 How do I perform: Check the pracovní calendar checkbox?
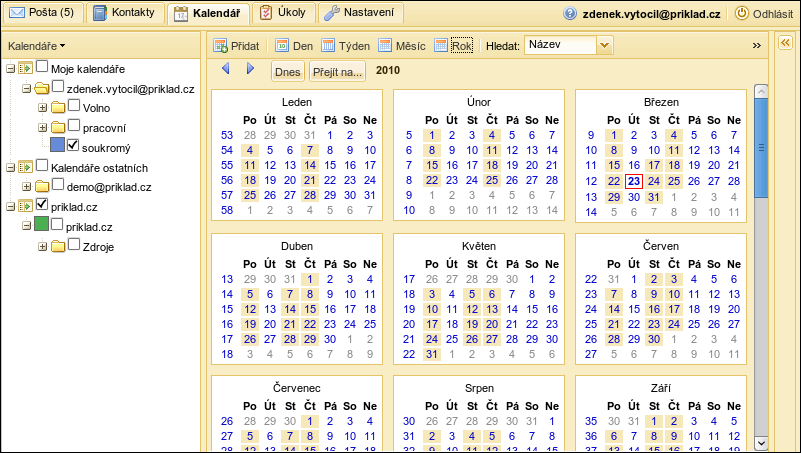tap(74, 125)
